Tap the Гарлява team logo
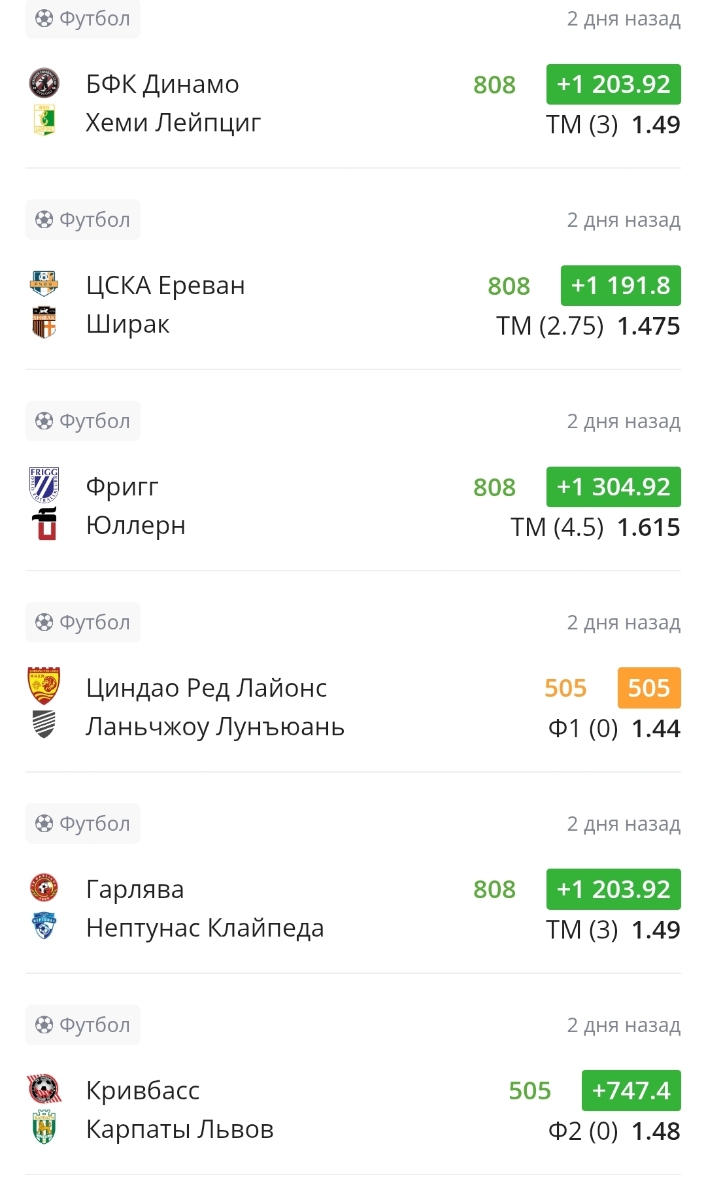Screen dimensions: 706x1200 click(44, 889)
